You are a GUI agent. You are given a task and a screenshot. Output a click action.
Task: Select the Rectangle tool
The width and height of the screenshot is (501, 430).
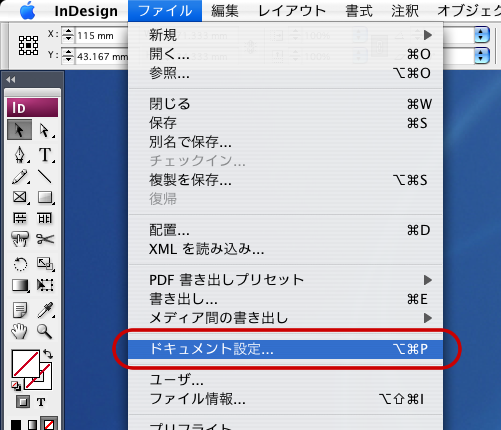(x=45, y=197)
